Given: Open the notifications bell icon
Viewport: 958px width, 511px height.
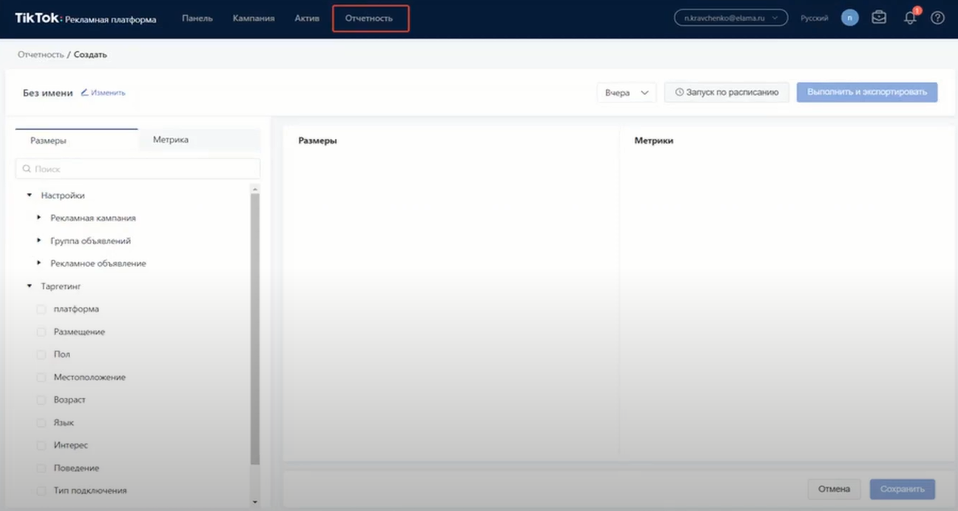Looking at the screenshot, I should click(910, 18).
